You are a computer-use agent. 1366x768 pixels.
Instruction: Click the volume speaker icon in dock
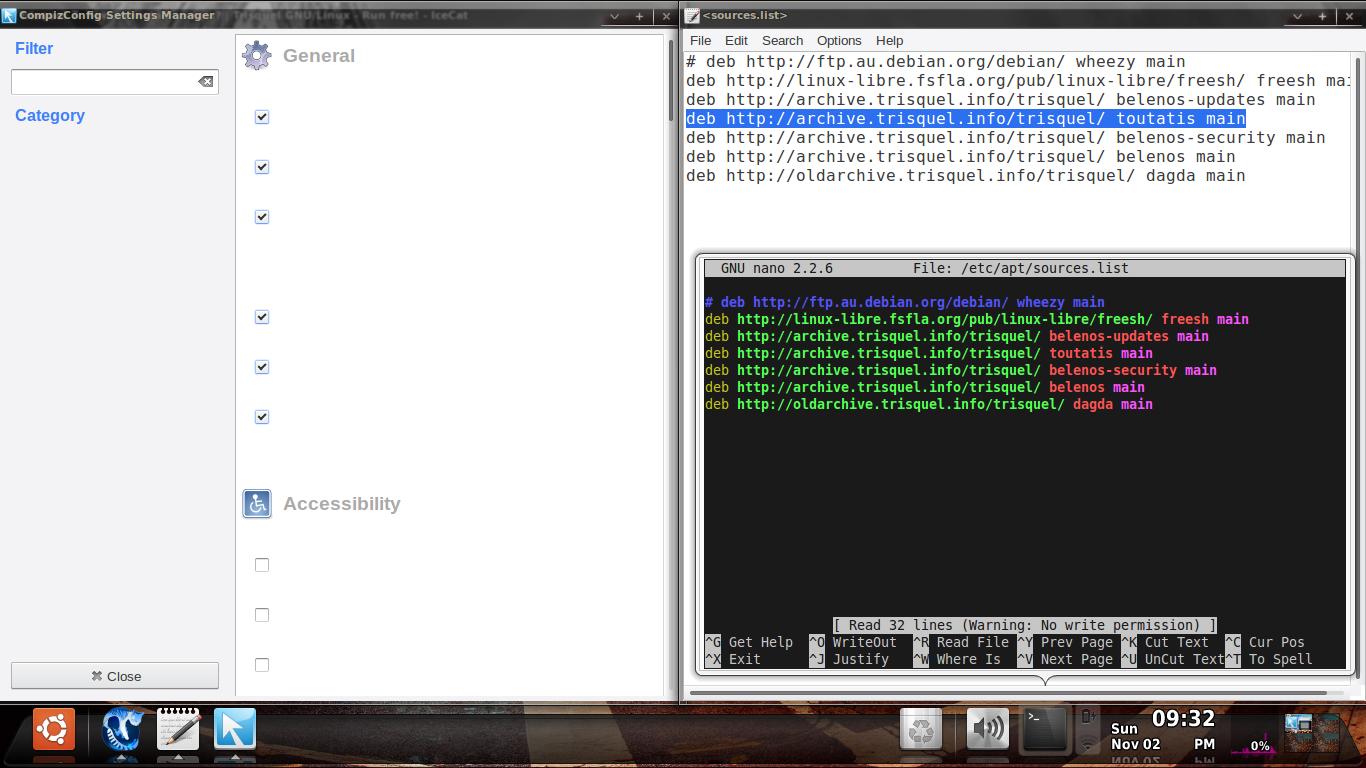(x=987, y=728)
